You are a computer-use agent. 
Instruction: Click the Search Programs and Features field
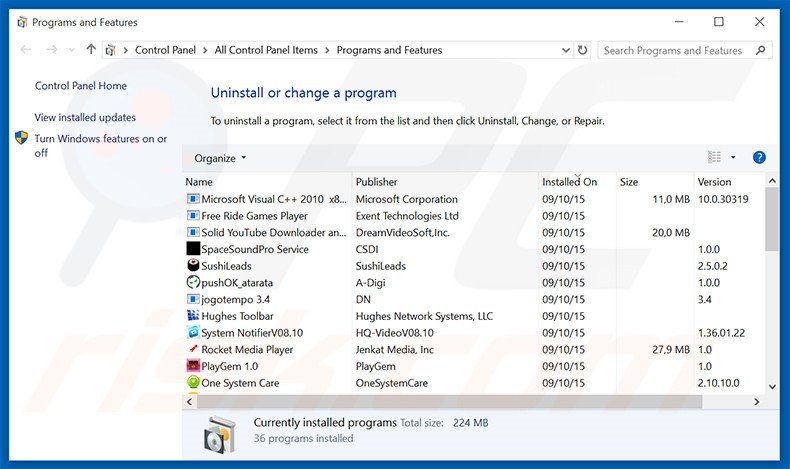click(675, 50)
